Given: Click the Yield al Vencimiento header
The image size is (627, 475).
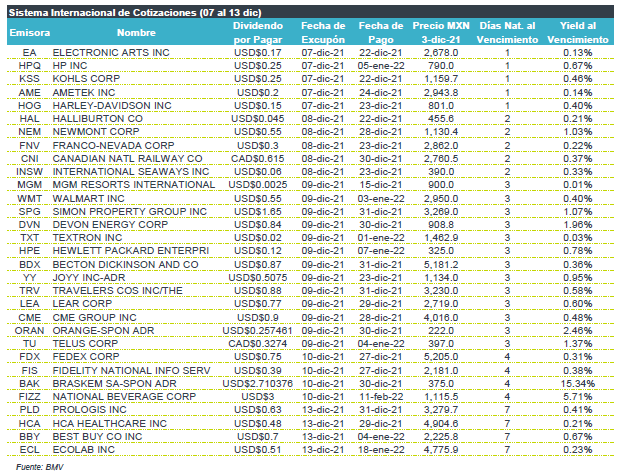Looking at the screenshot, I should pyautogui.click(x=578, y=33).
